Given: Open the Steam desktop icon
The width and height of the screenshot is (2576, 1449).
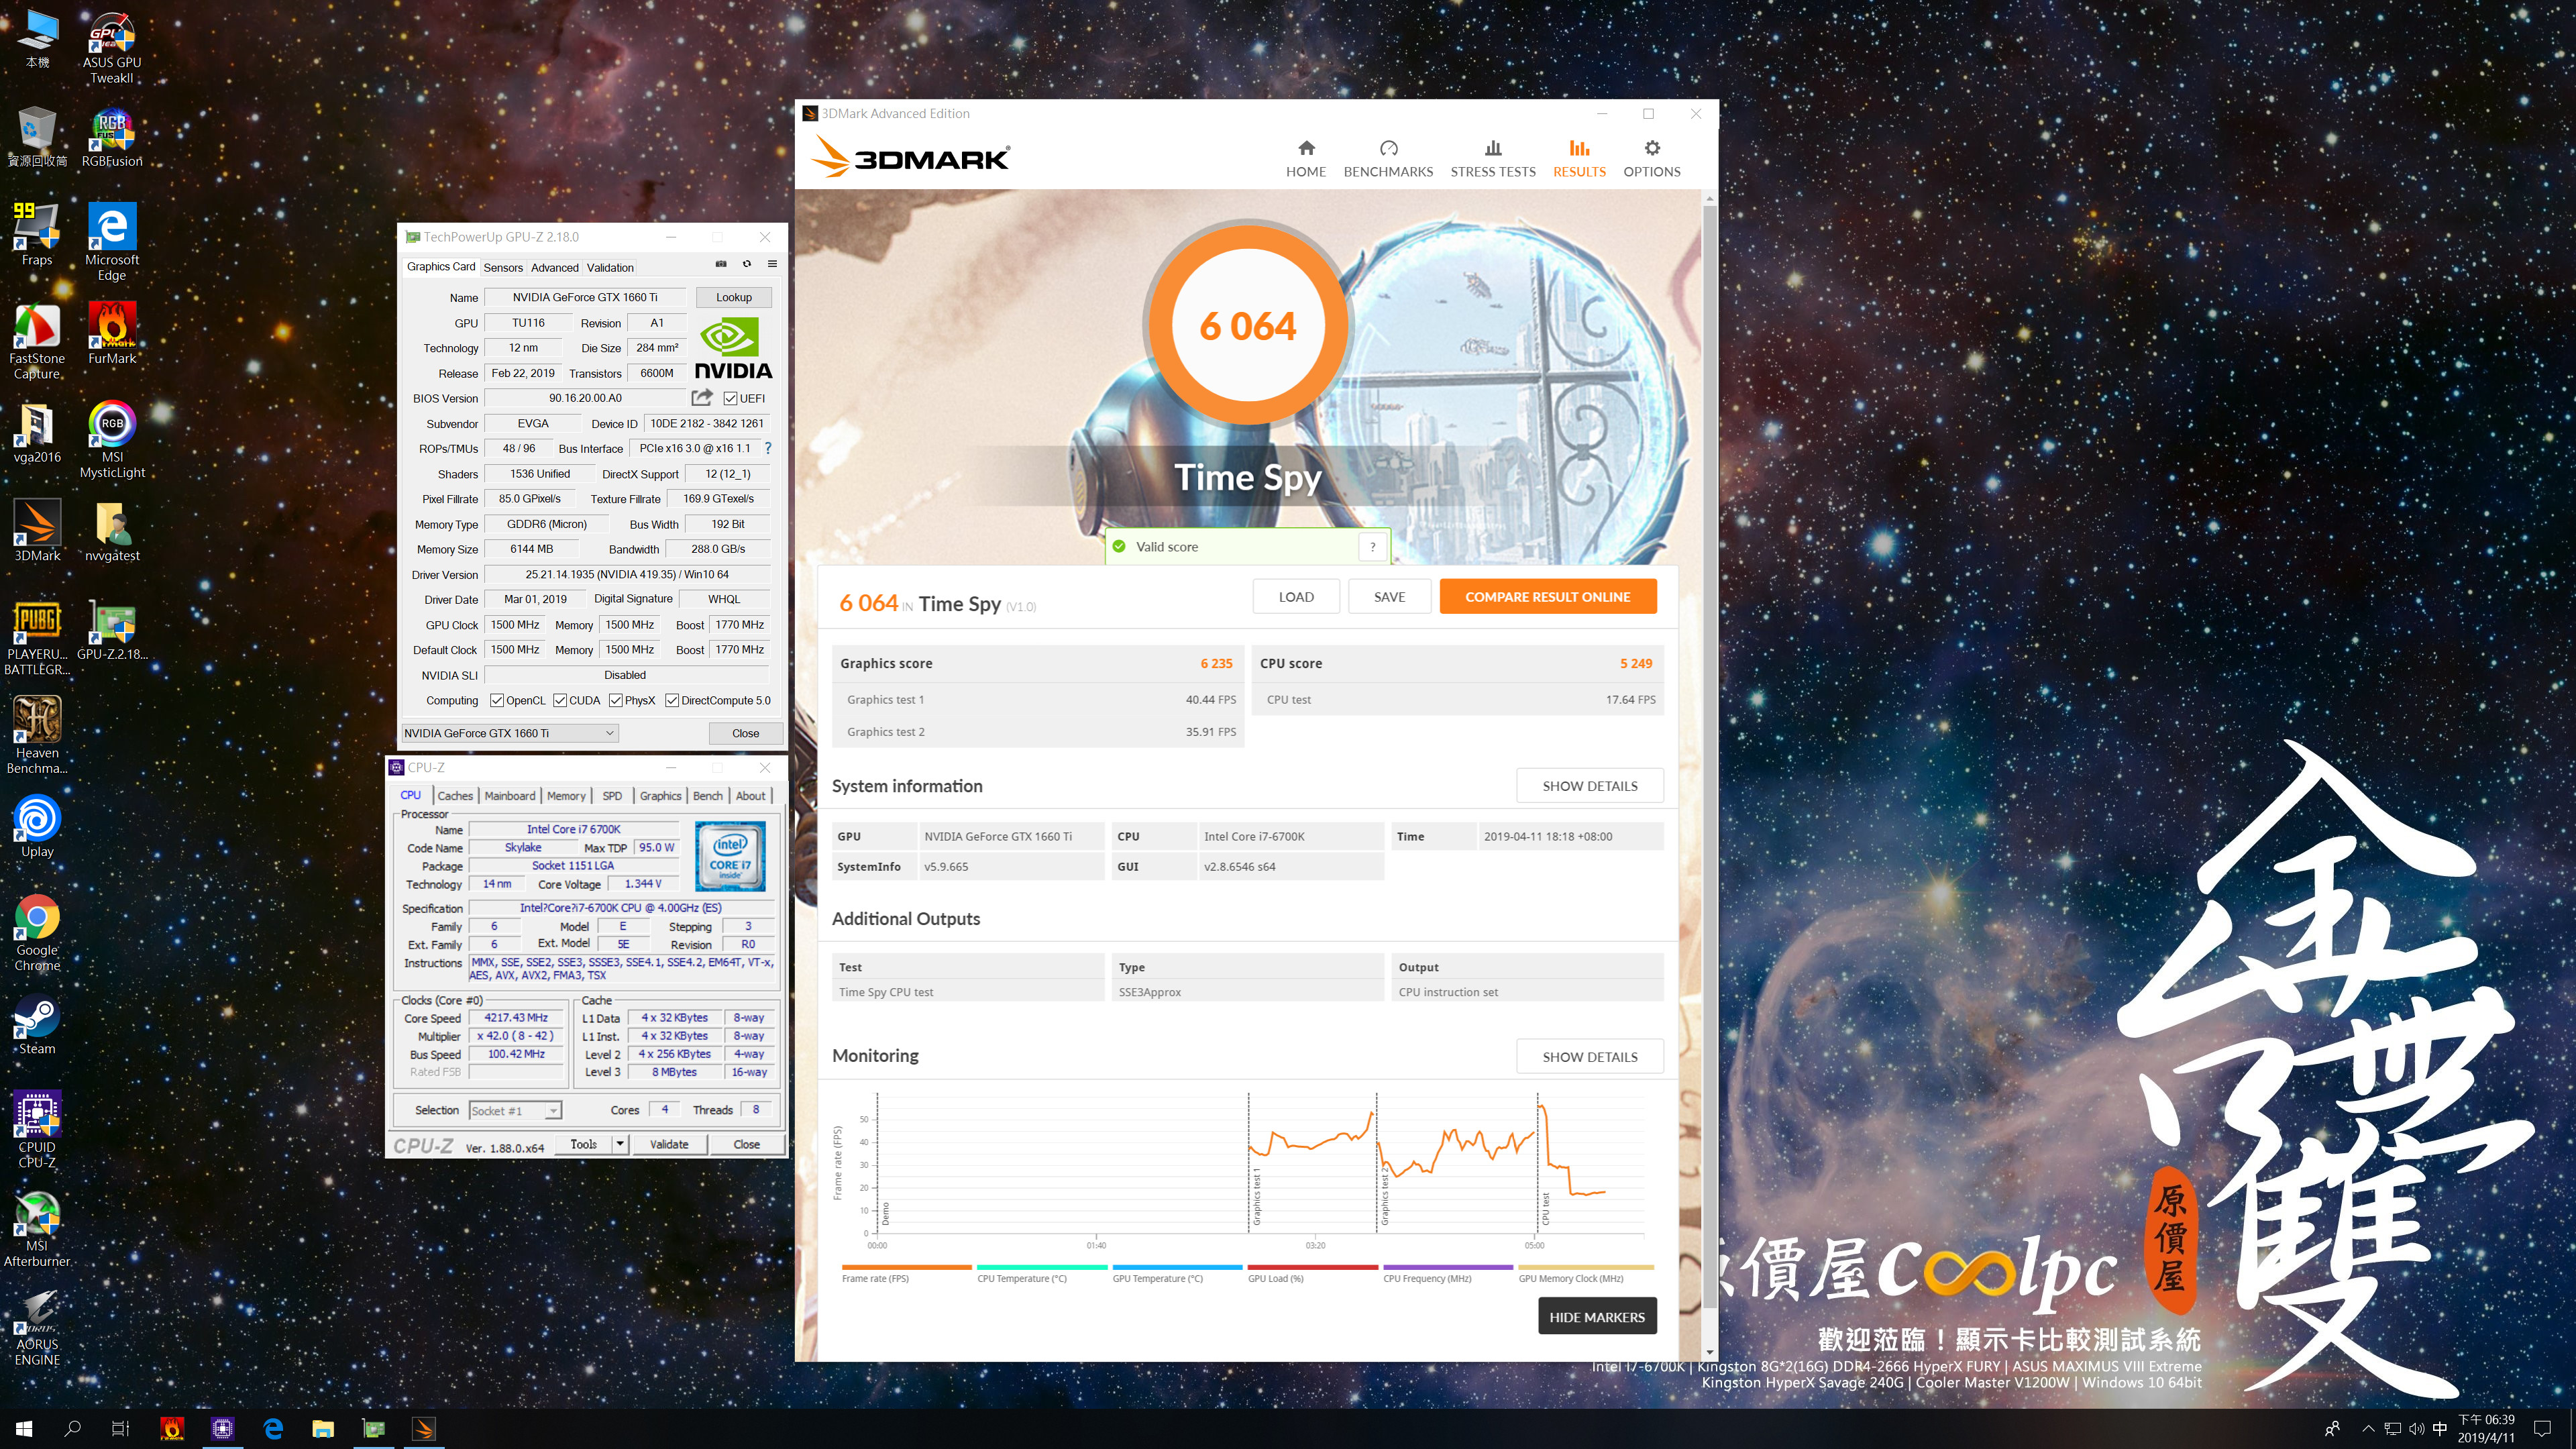Looking at the screenshot, I should click(37, 1024).
